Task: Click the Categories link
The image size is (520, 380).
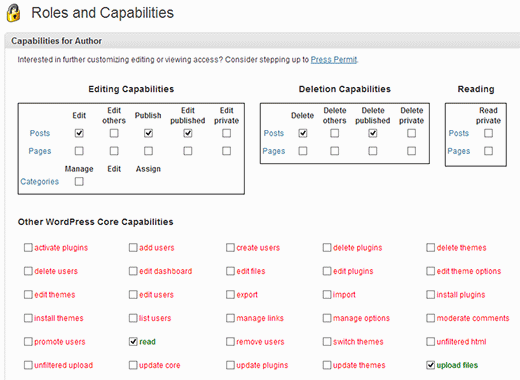Action: (39, 182)
